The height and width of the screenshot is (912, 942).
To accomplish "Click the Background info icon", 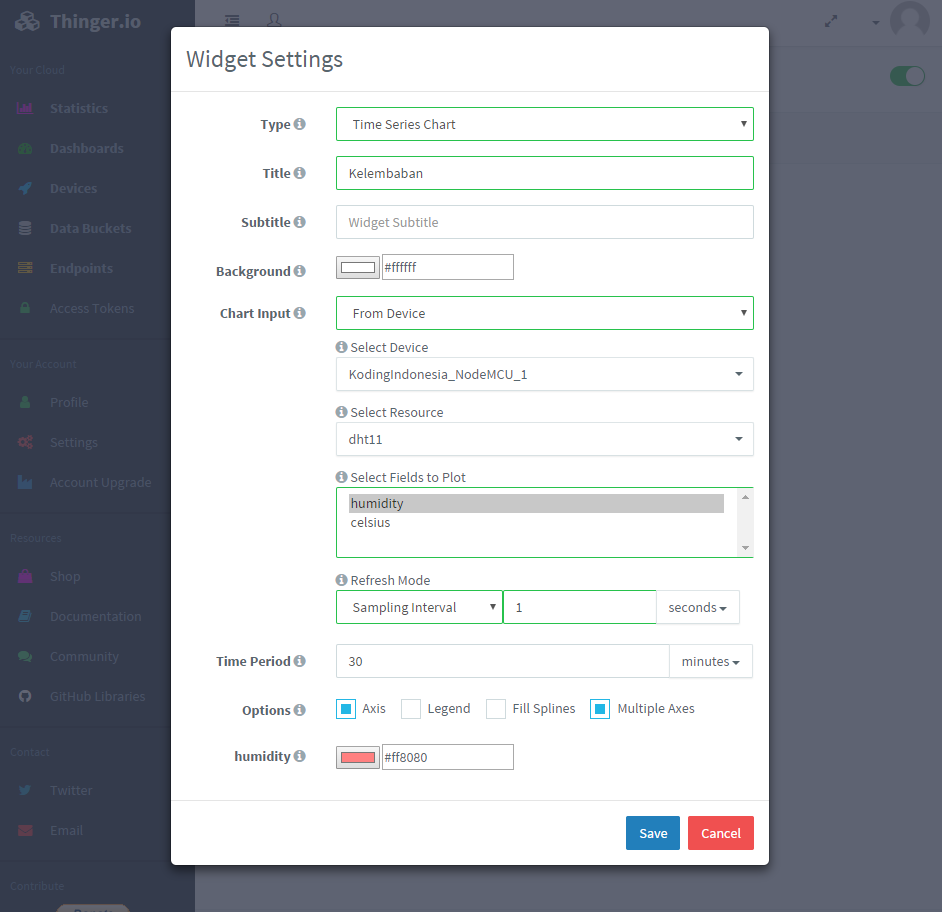I will [x=299, y=271].
